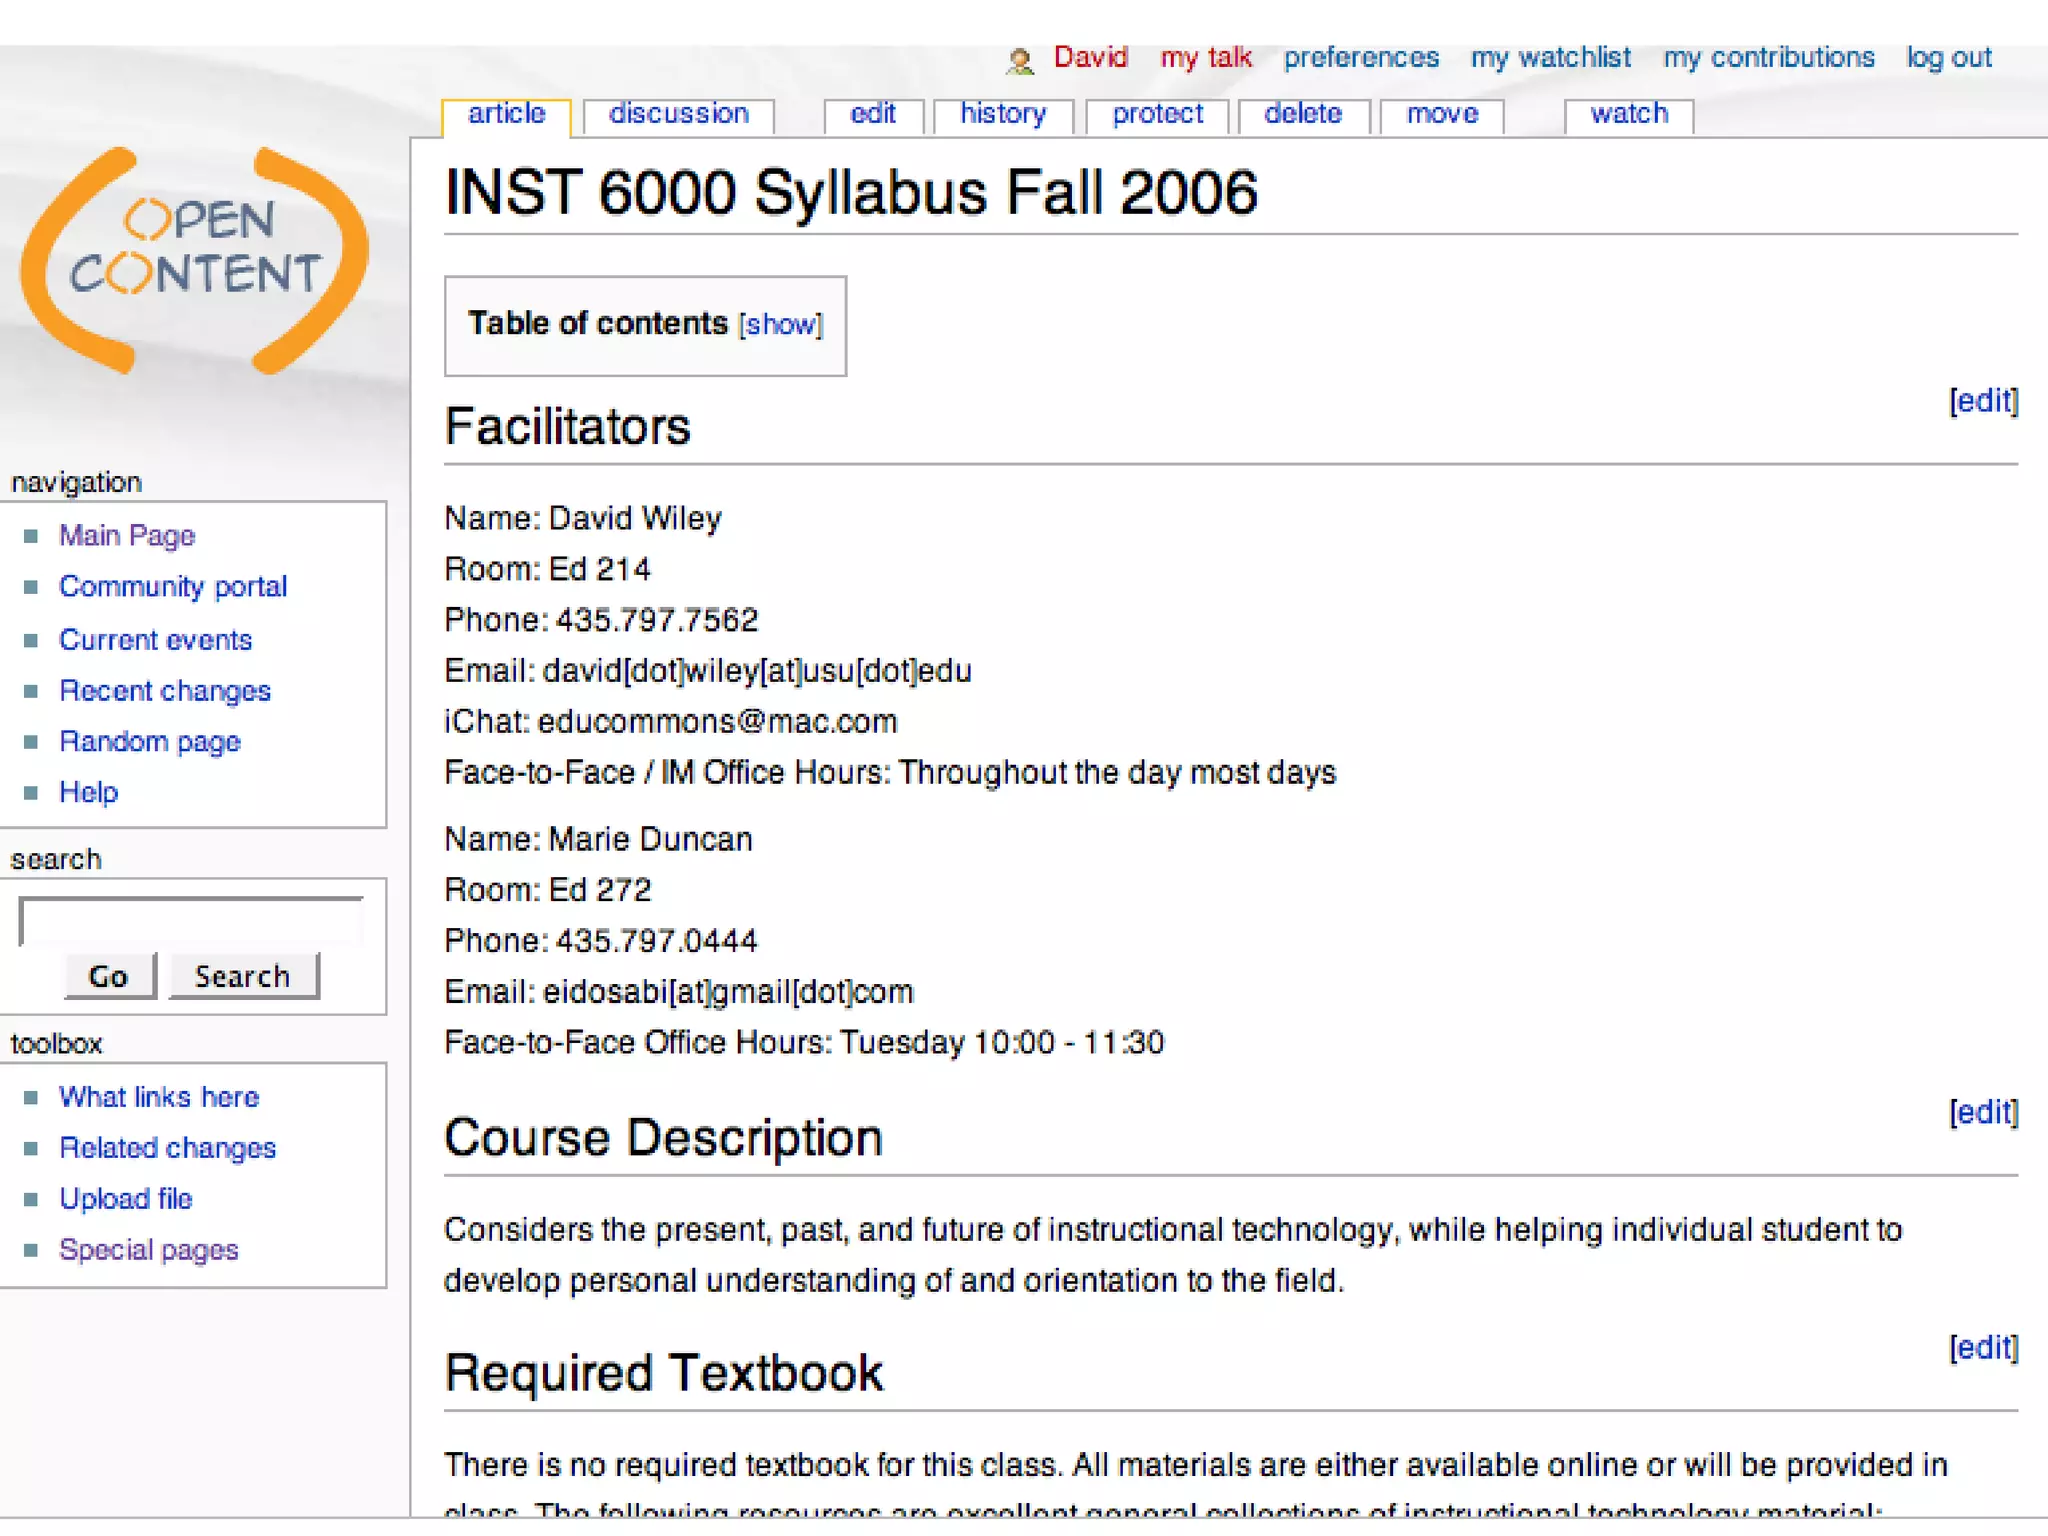Open Recent changes in navigation

pos(165,691)
